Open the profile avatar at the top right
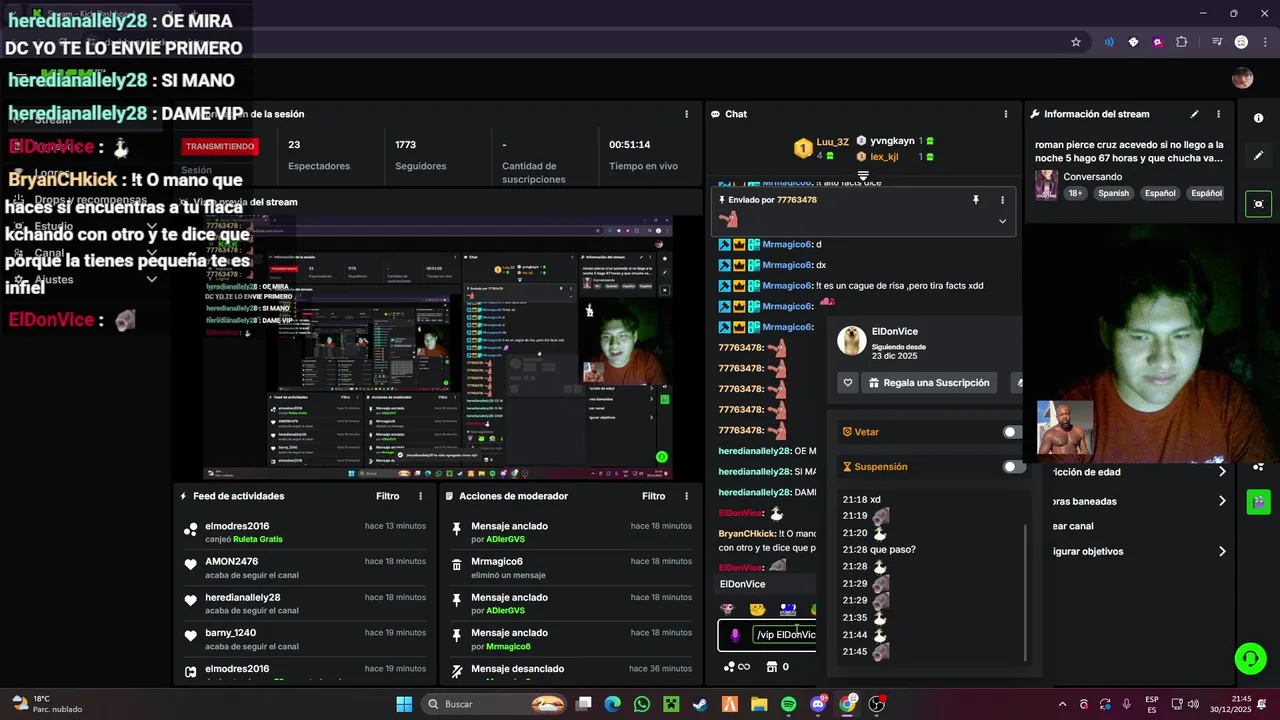 pos(1243,79)
